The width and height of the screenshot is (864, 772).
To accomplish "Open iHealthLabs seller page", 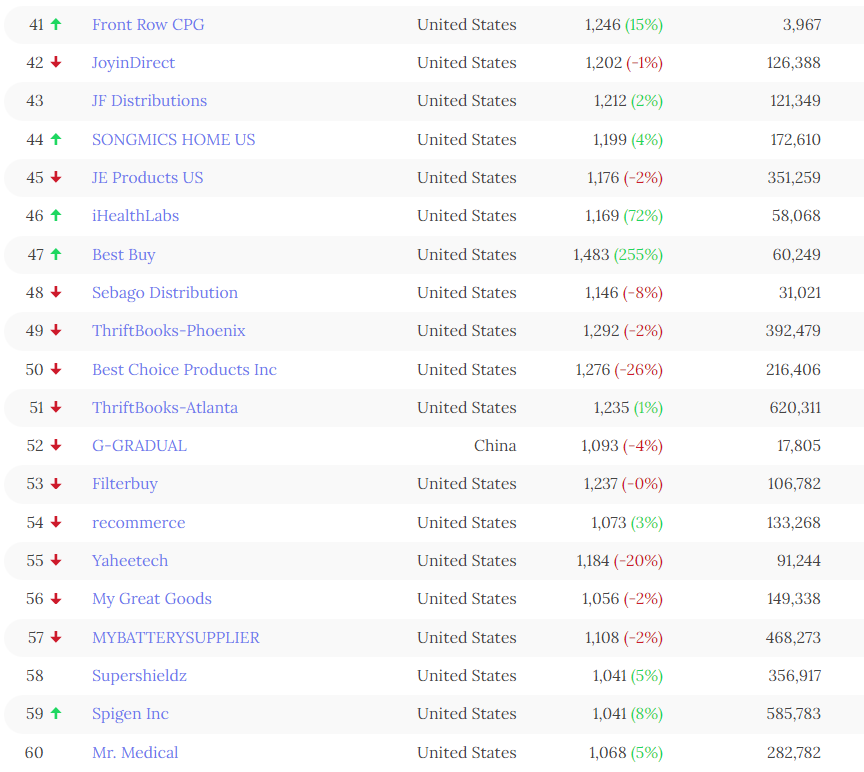I will (x=136, y=215).
